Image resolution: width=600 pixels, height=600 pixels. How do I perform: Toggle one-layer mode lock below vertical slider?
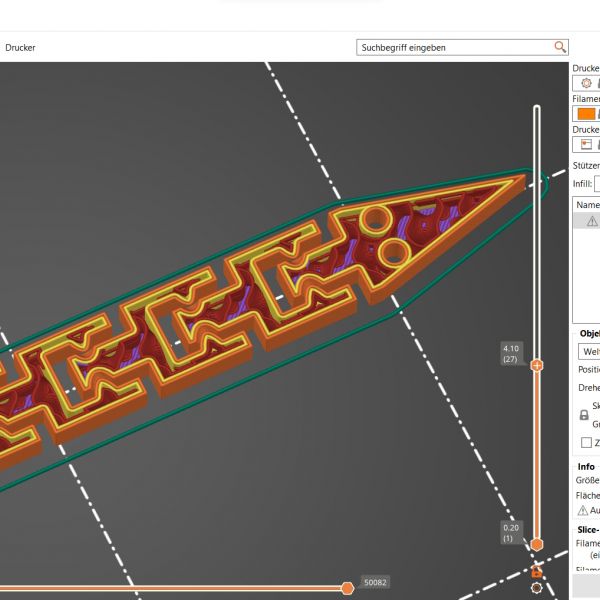(536, 572)
